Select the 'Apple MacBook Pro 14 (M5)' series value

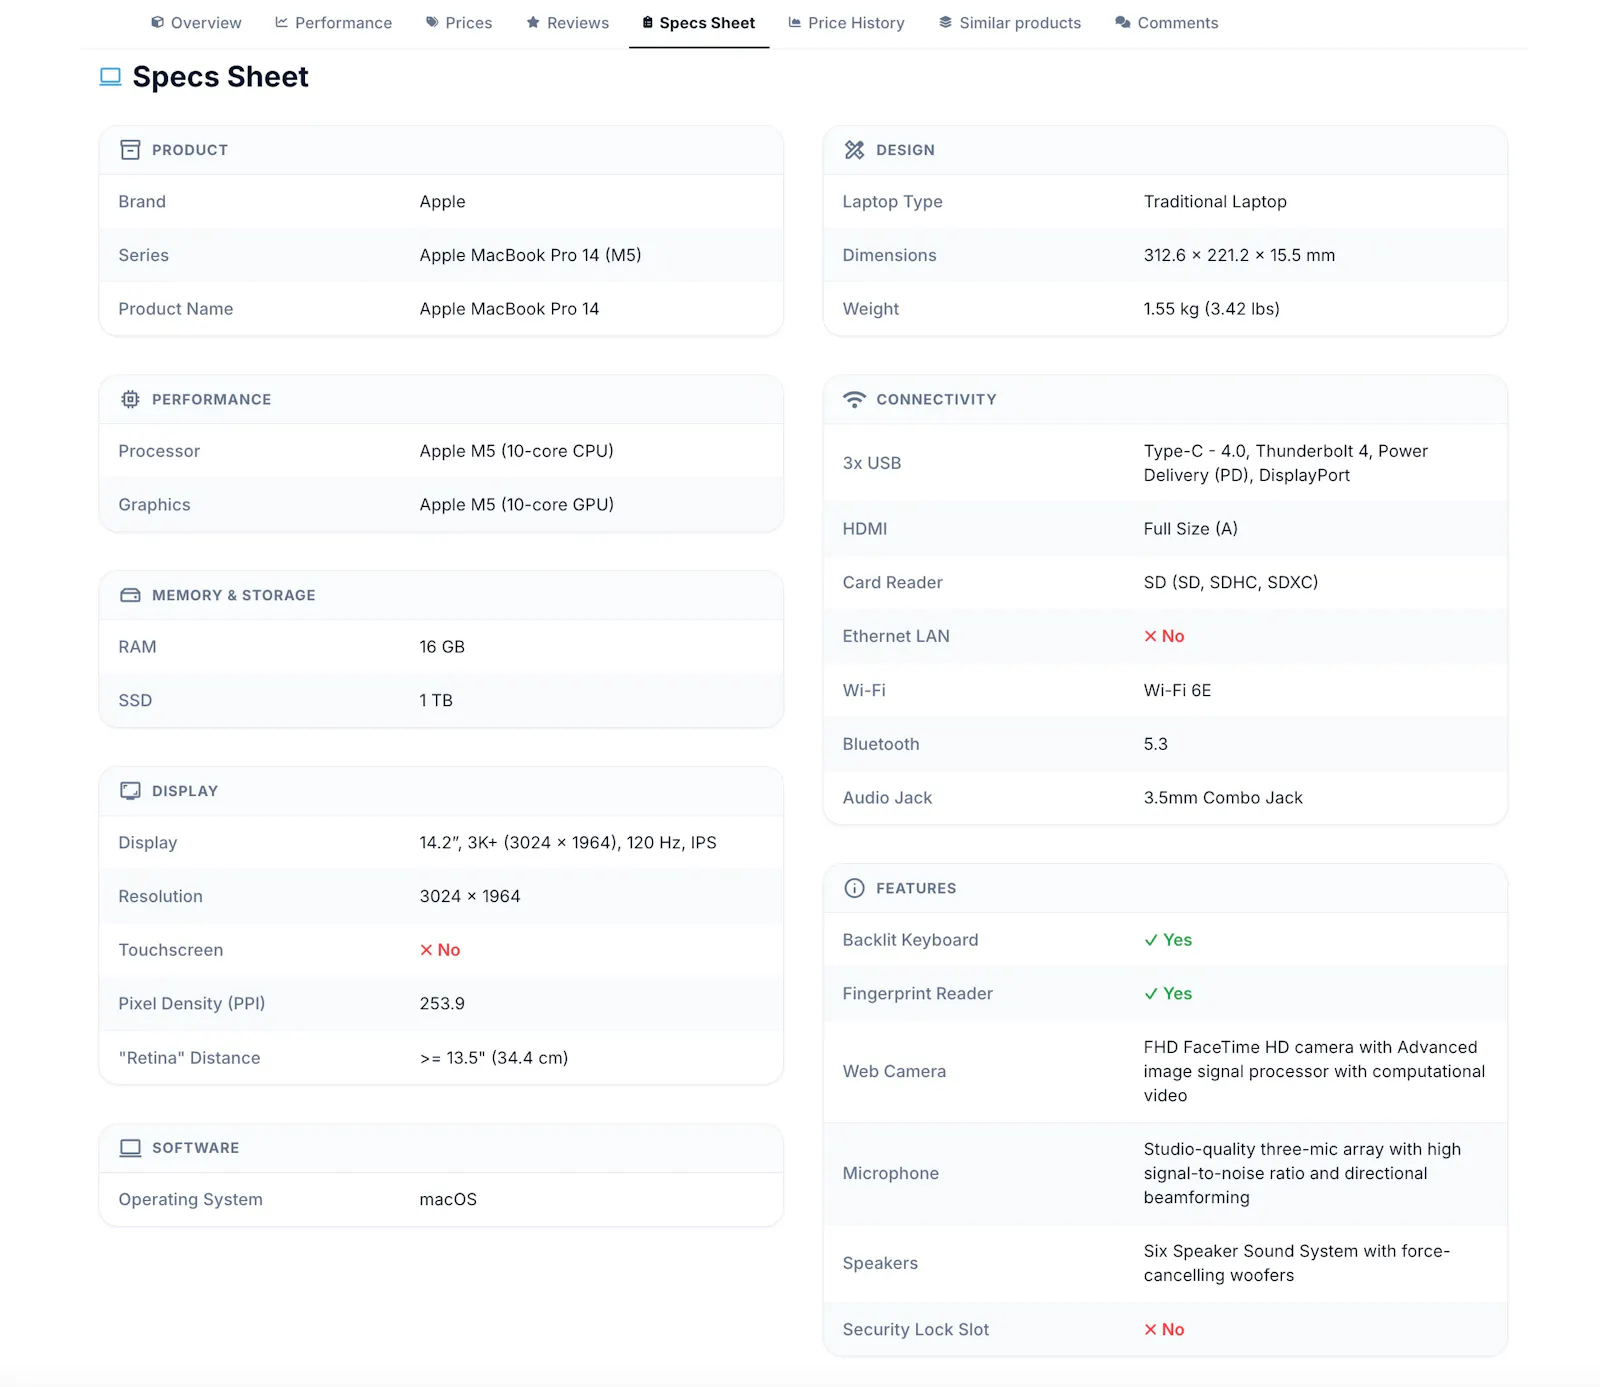coord(530,255)
